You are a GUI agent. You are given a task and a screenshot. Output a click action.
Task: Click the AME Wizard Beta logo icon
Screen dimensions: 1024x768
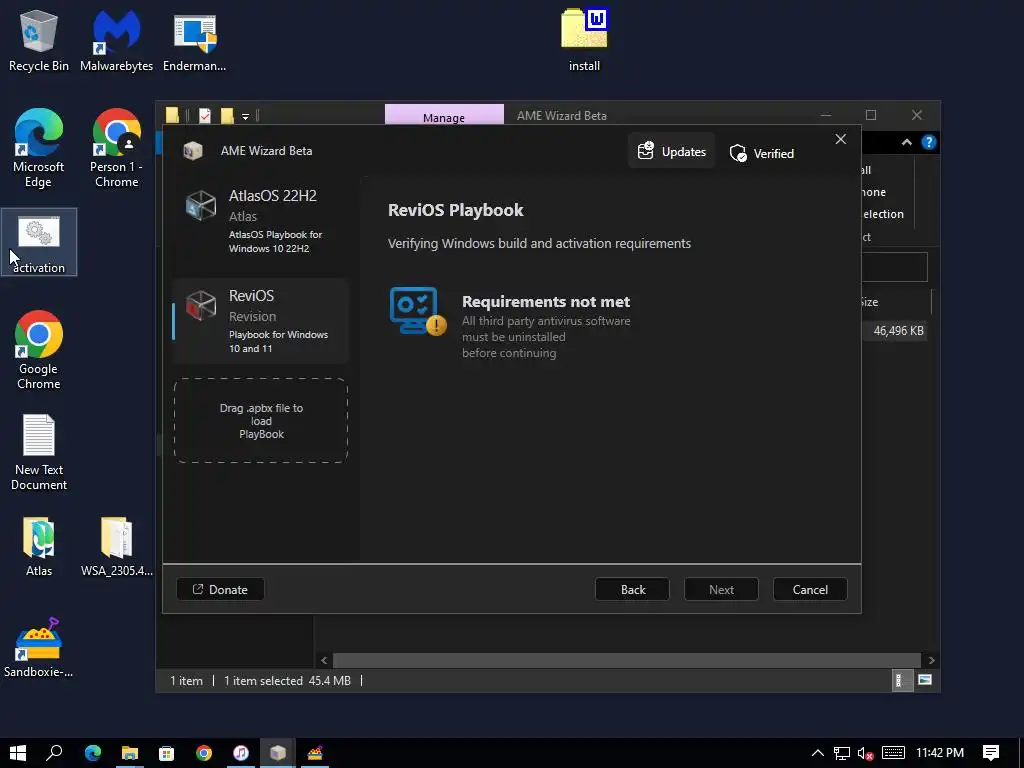click(193, 151)
